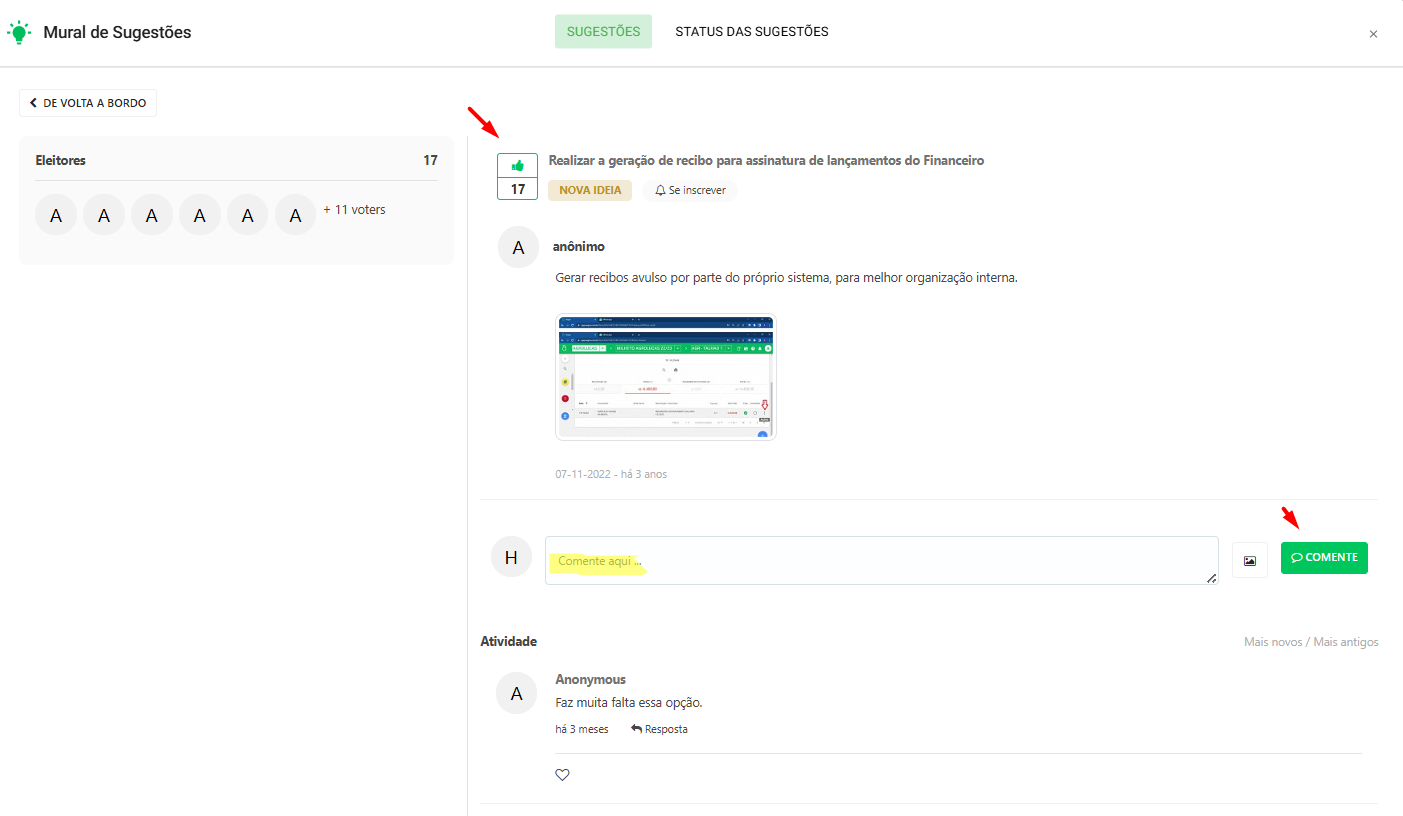Click the thumbs-up vote icon
1403x816 pixels.
[517, 166]
